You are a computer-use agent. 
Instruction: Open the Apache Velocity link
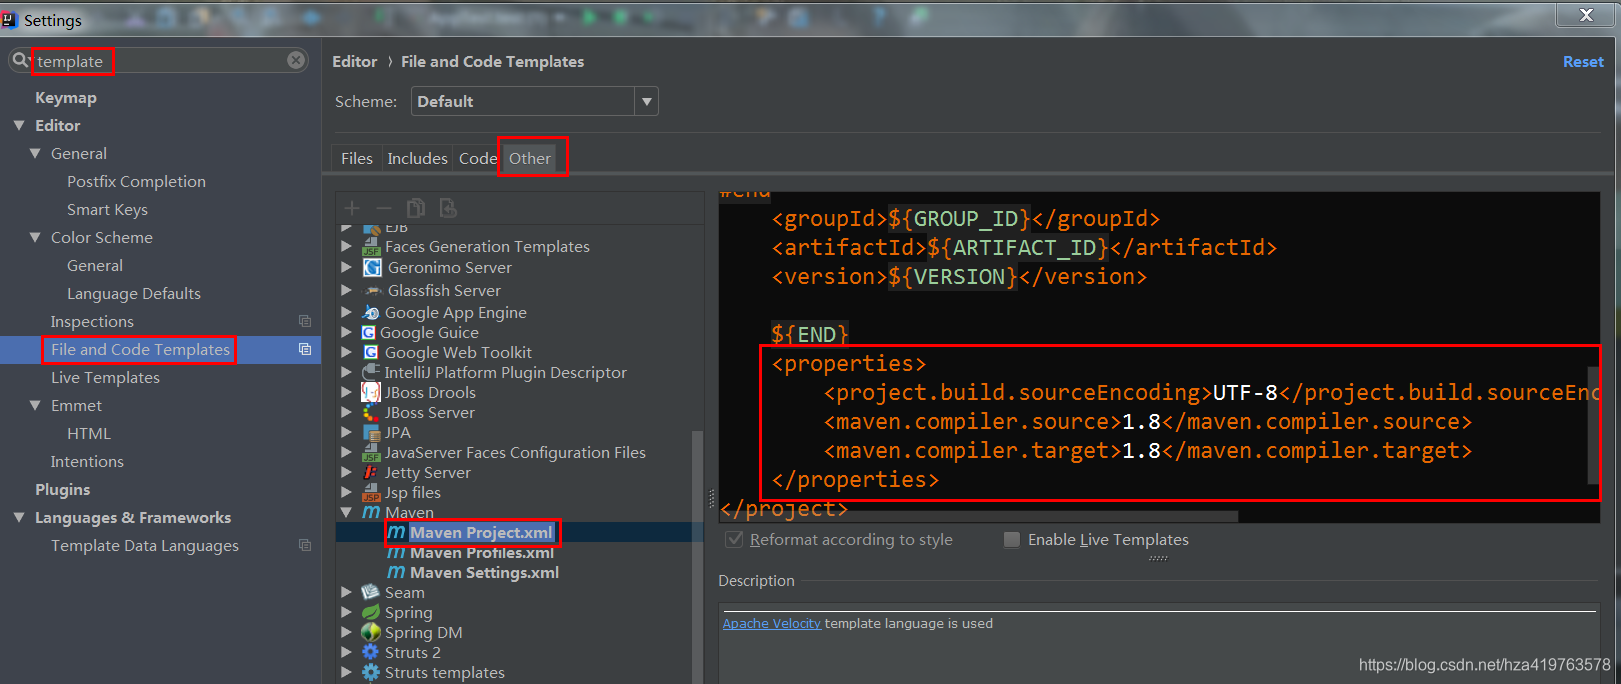[772, 623]
